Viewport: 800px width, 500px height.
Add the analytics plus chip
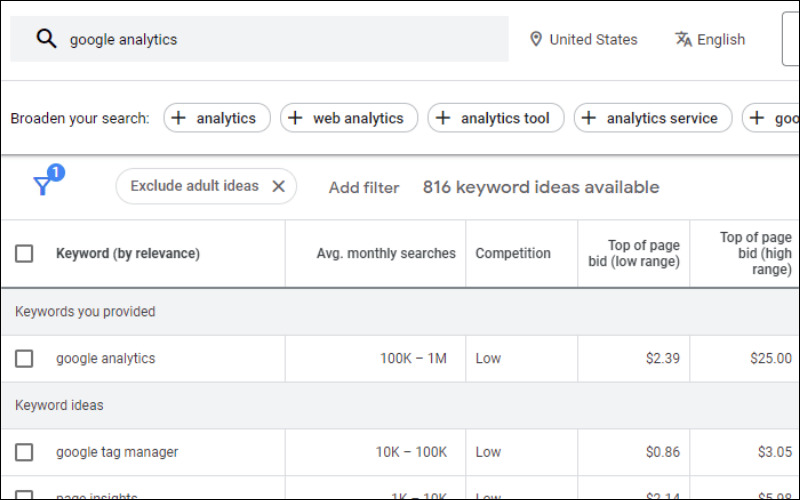click(217, 118)
